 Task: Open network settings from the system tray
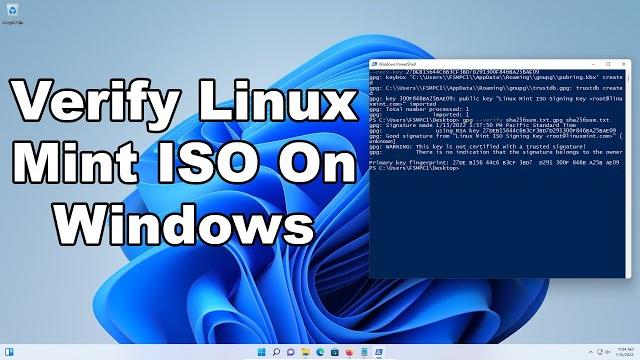[x=600, y=352]
